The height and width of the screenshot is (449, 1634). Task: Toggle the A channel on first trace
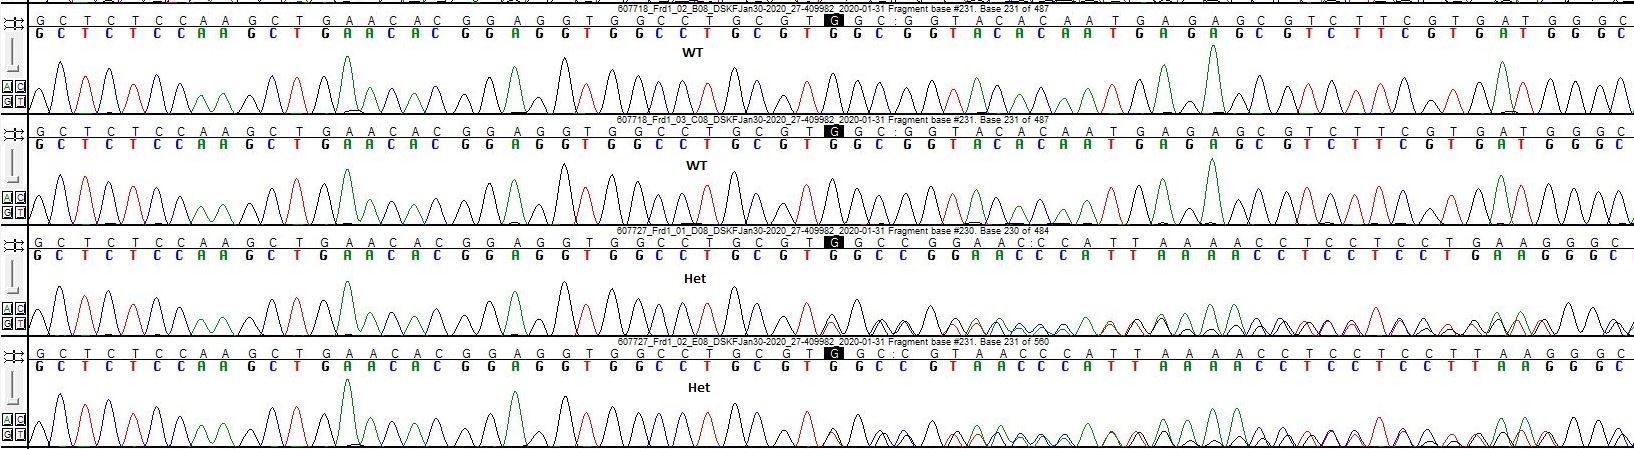pyautogui.click(x=8, y=87)
